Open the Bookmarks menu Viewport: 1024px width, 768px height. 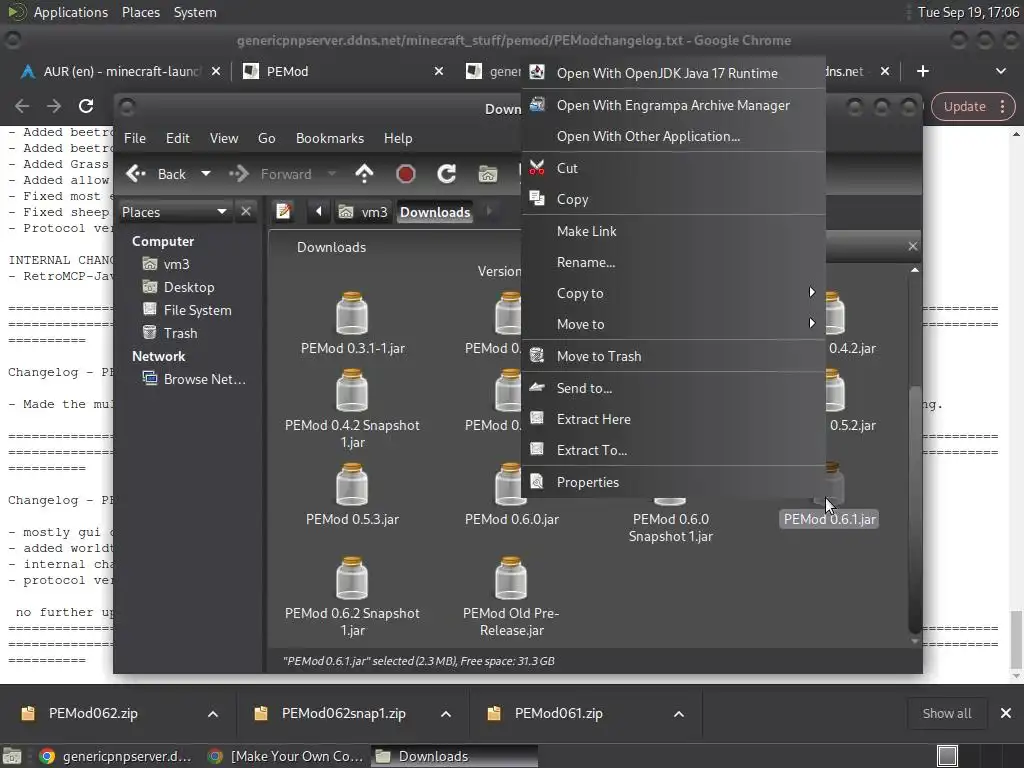click(x=330, y=138)
